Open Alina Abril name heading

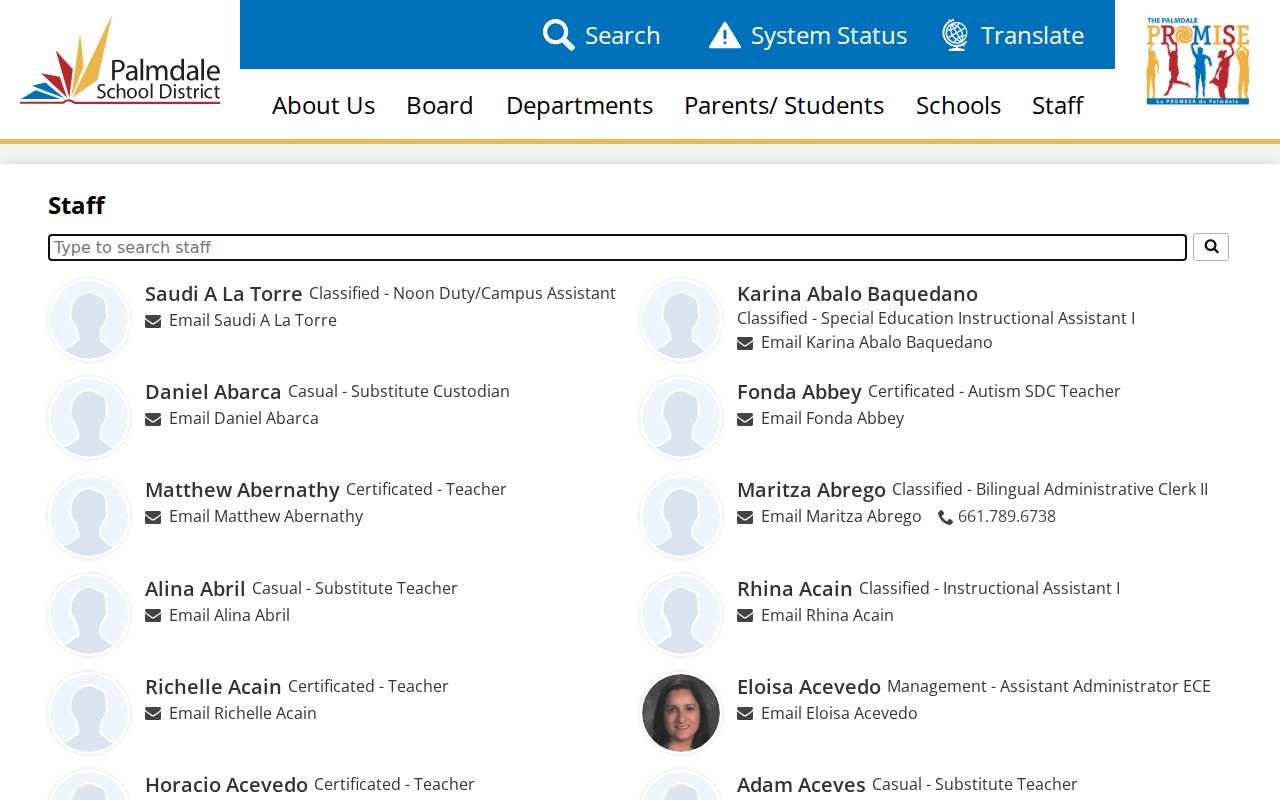(x=195, y=589)
